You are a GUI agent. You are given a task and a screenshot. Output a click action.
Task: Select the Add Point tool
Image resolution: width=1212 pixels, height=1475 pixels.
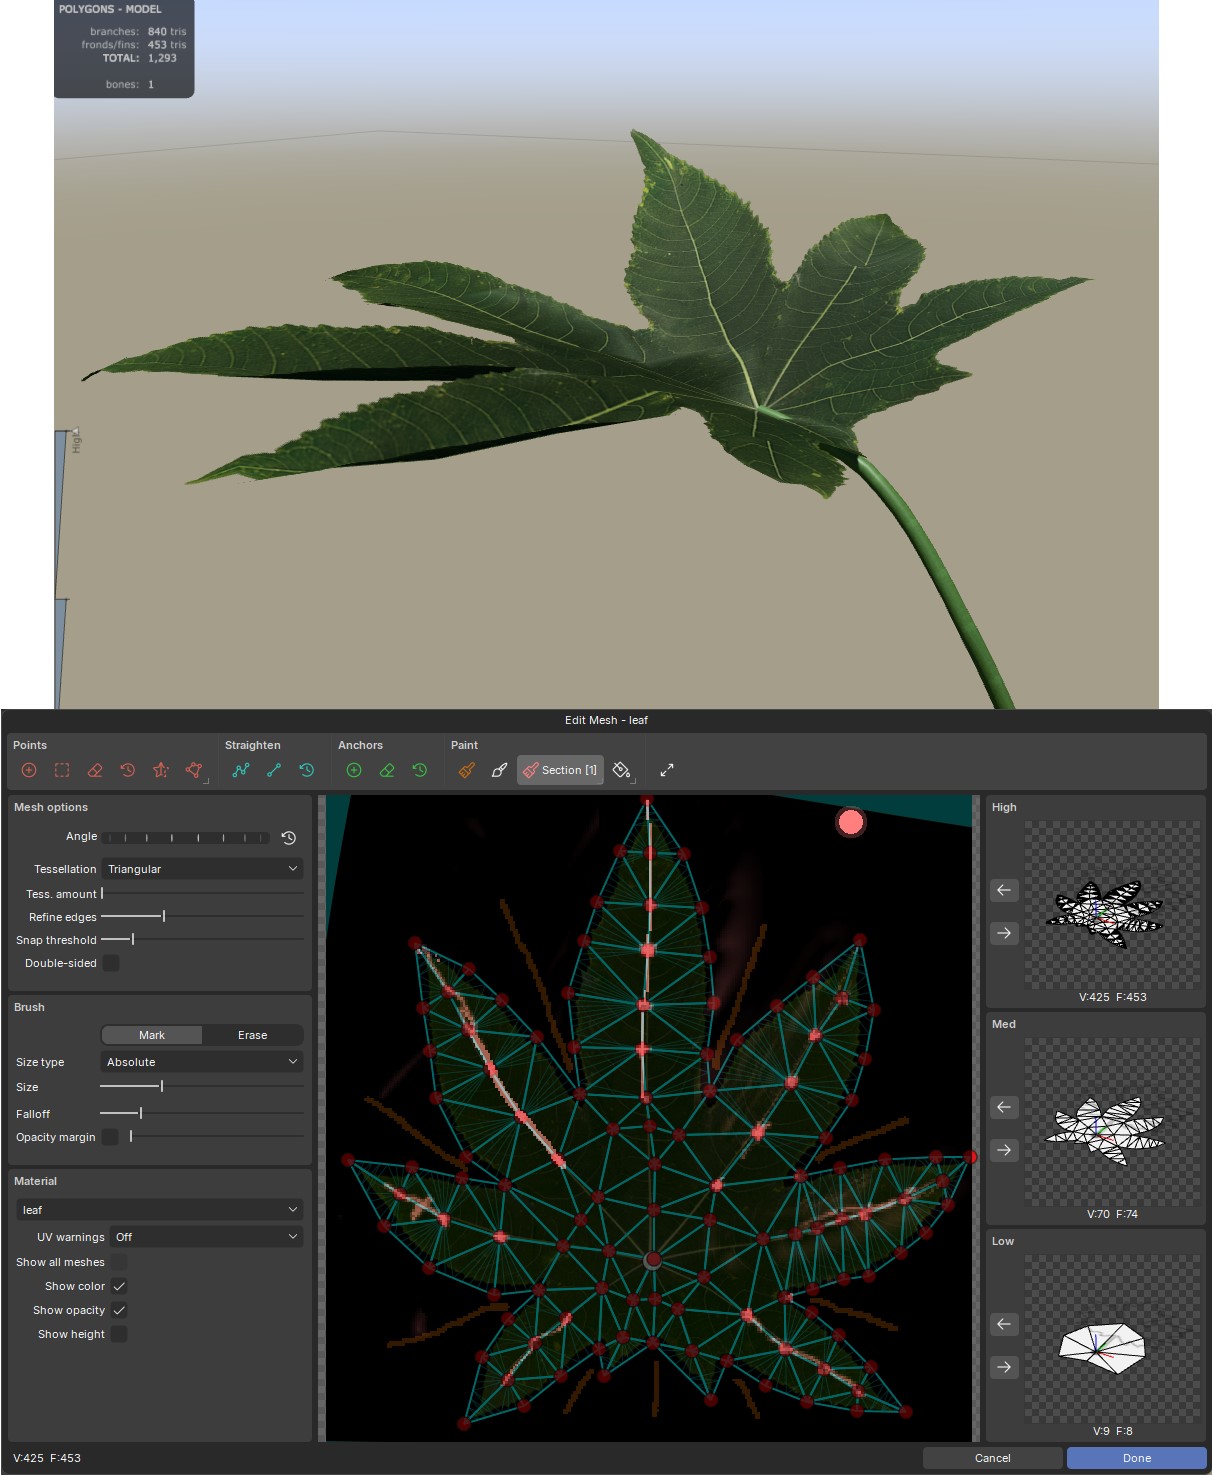coord(28,770)
